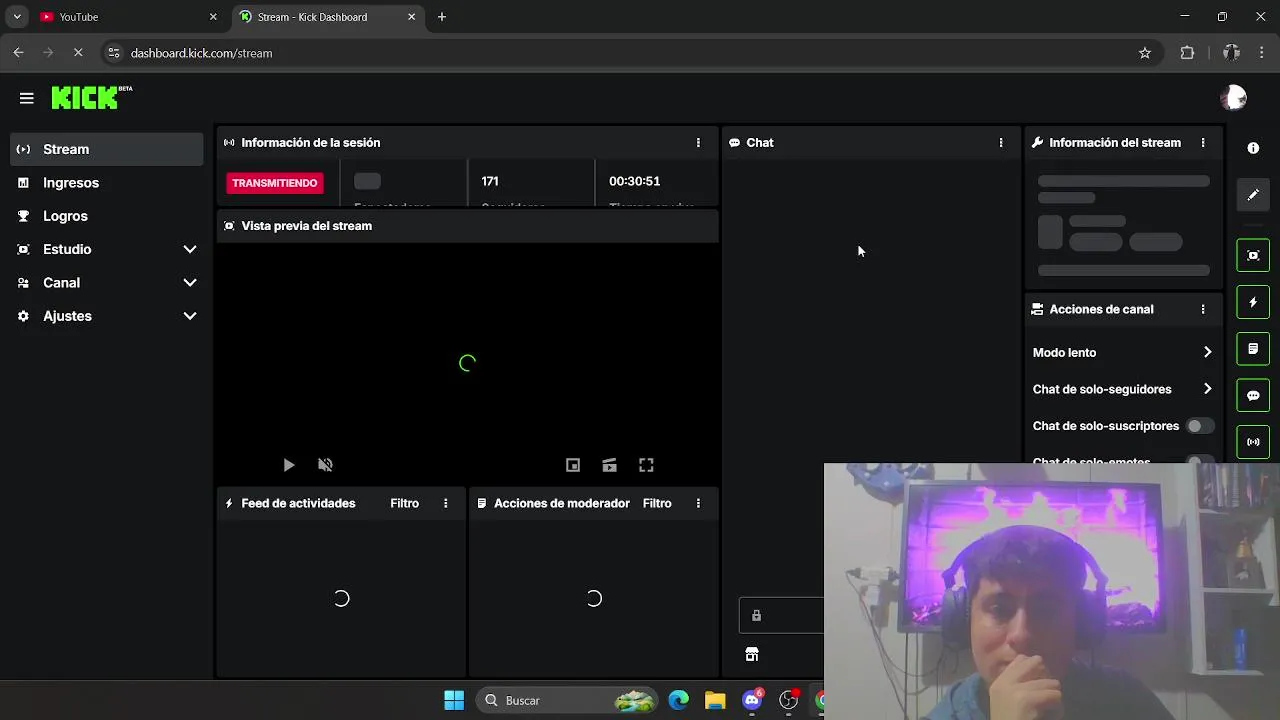Open Feed de actividades options menu
The image size is (1280, 720).
click(x=446, y=504)
